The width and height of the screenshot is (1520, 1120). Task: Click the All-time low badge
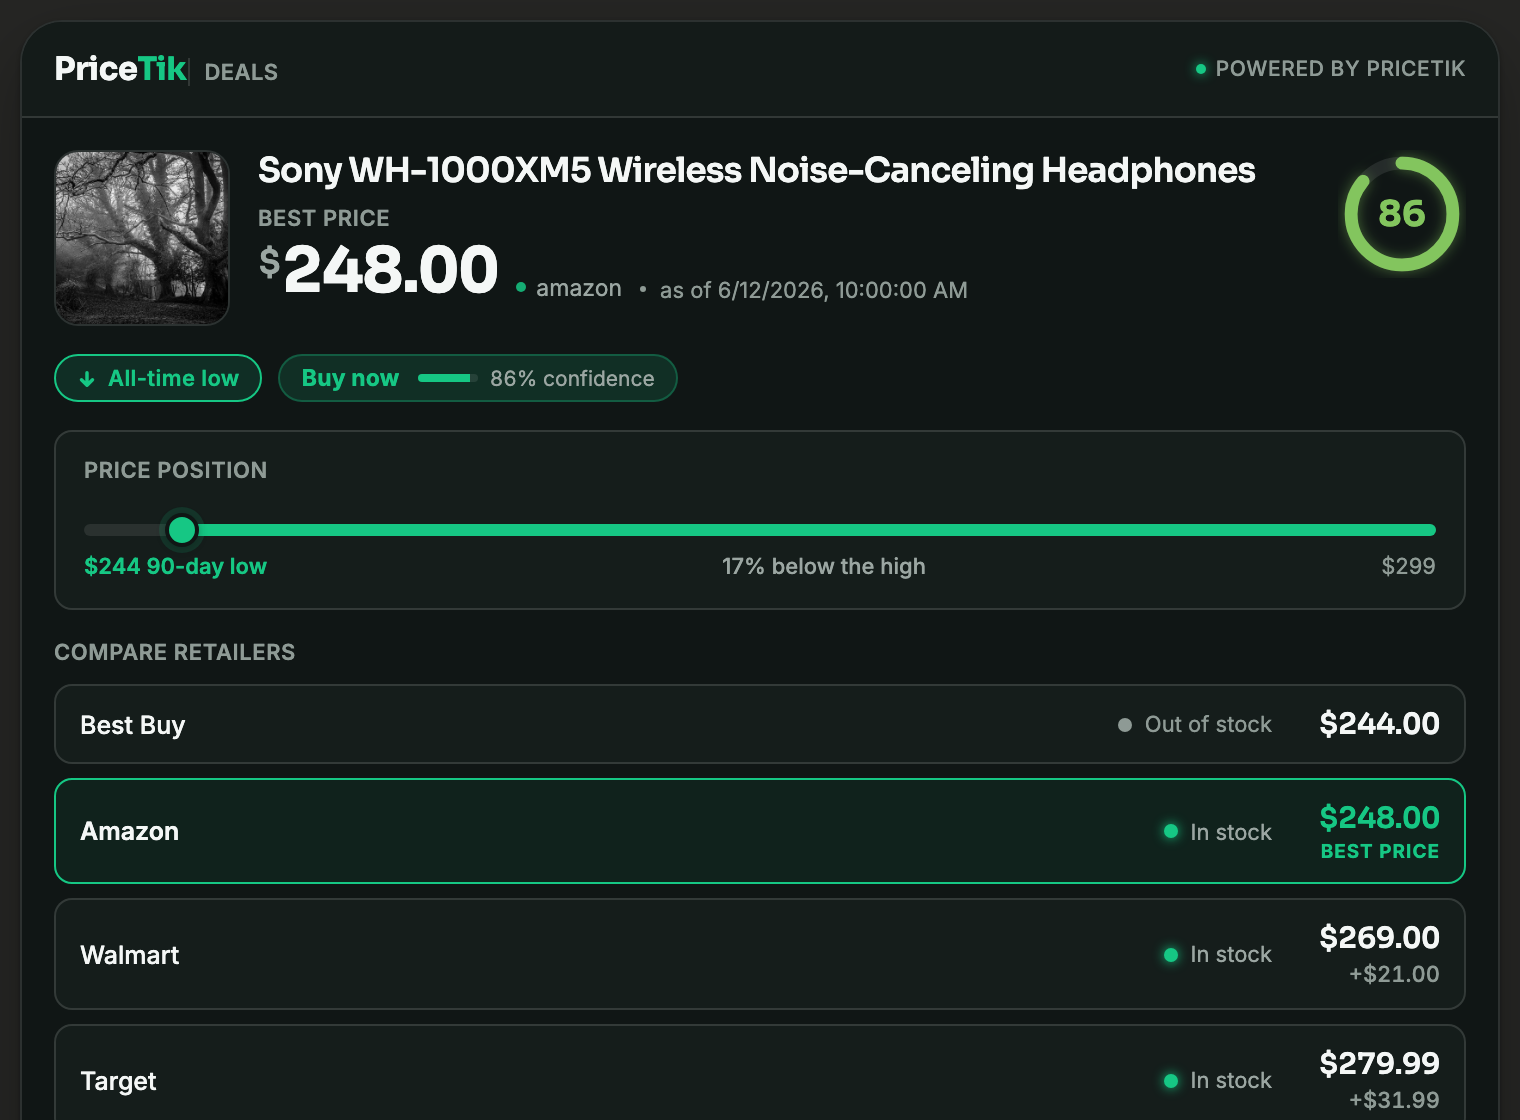click(x=158, y=378)
